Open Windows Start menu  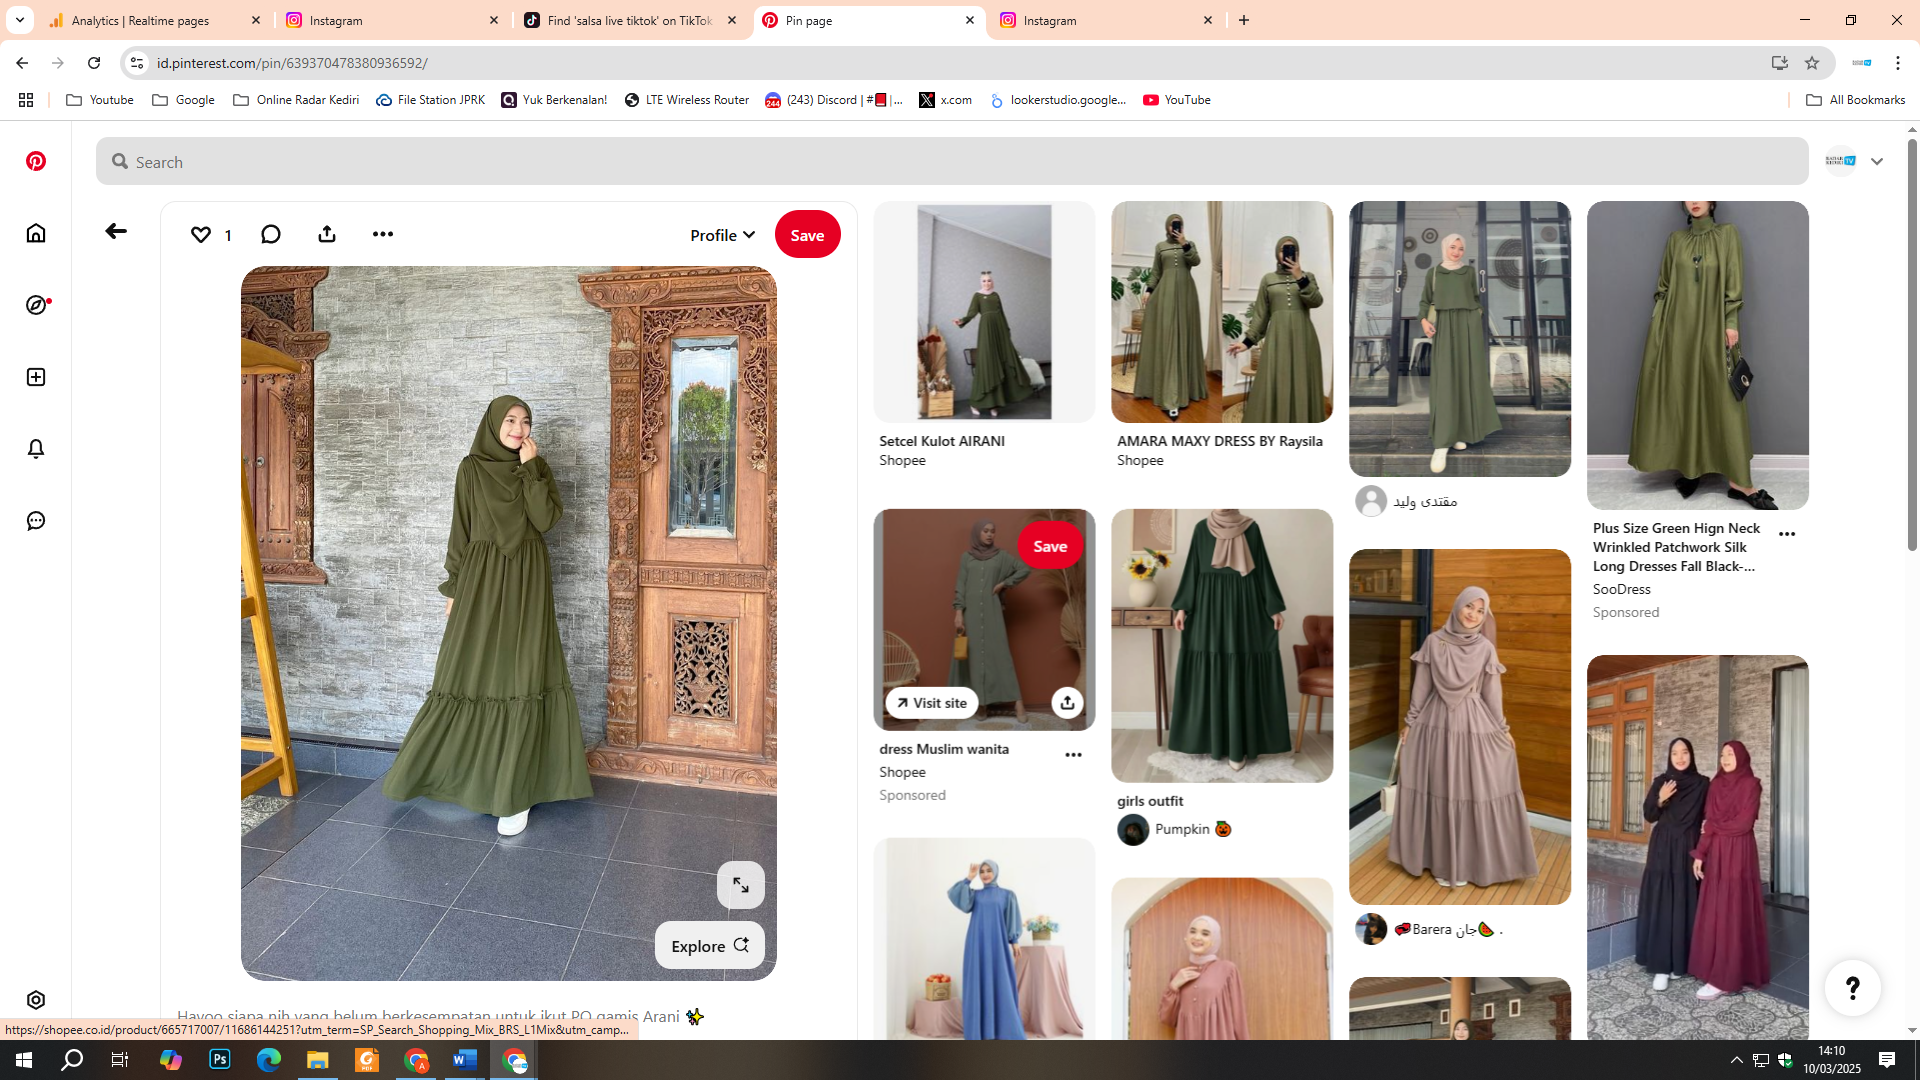[24, 1060]
